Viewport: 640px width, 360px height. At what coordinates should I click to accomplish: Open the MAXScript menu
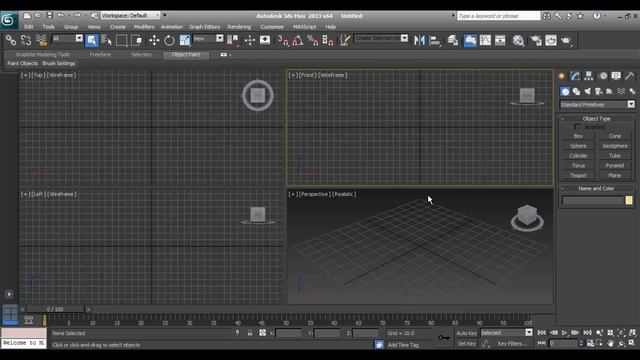coord(304,27)
